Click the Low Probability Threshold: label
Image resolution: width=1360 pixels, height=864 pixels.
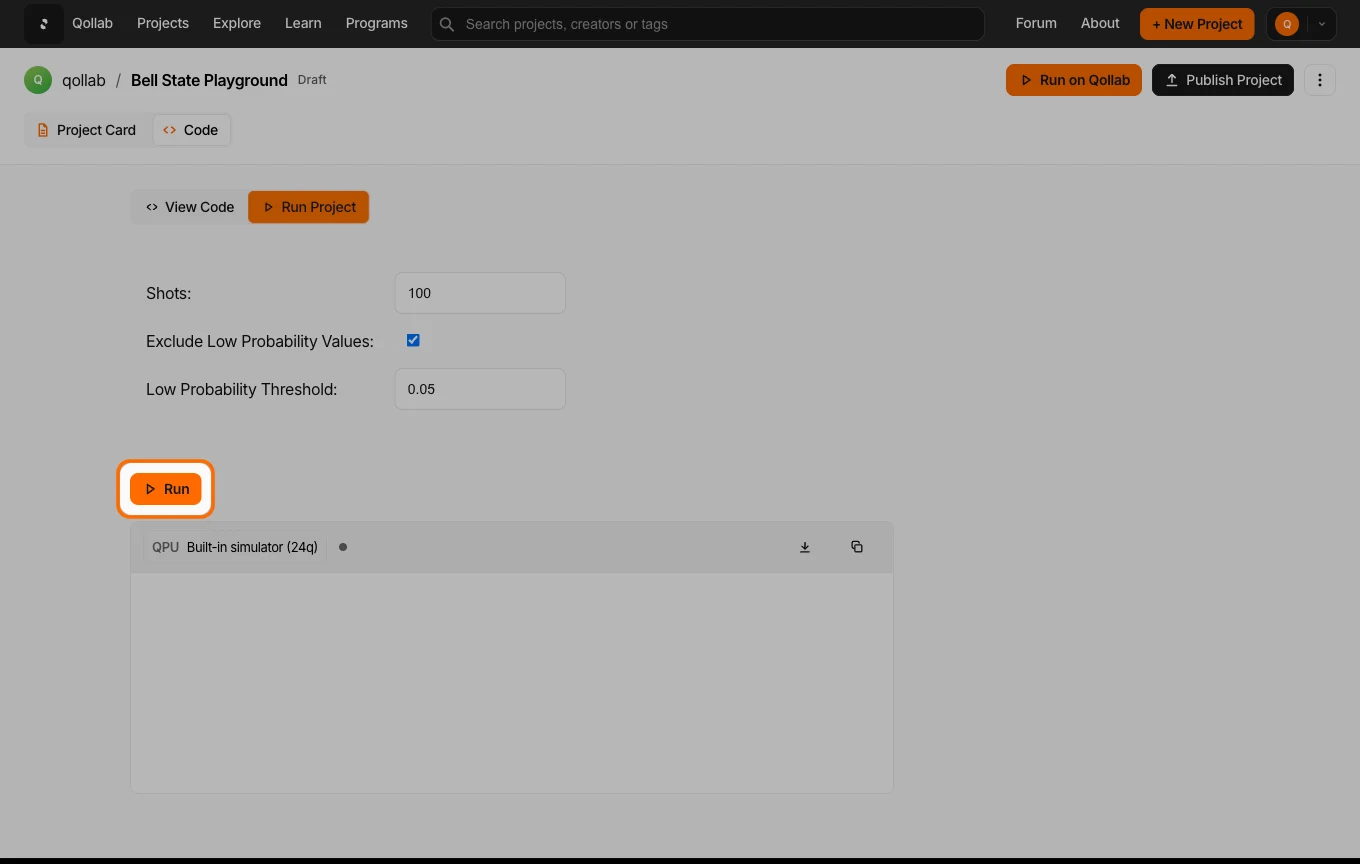241,389
